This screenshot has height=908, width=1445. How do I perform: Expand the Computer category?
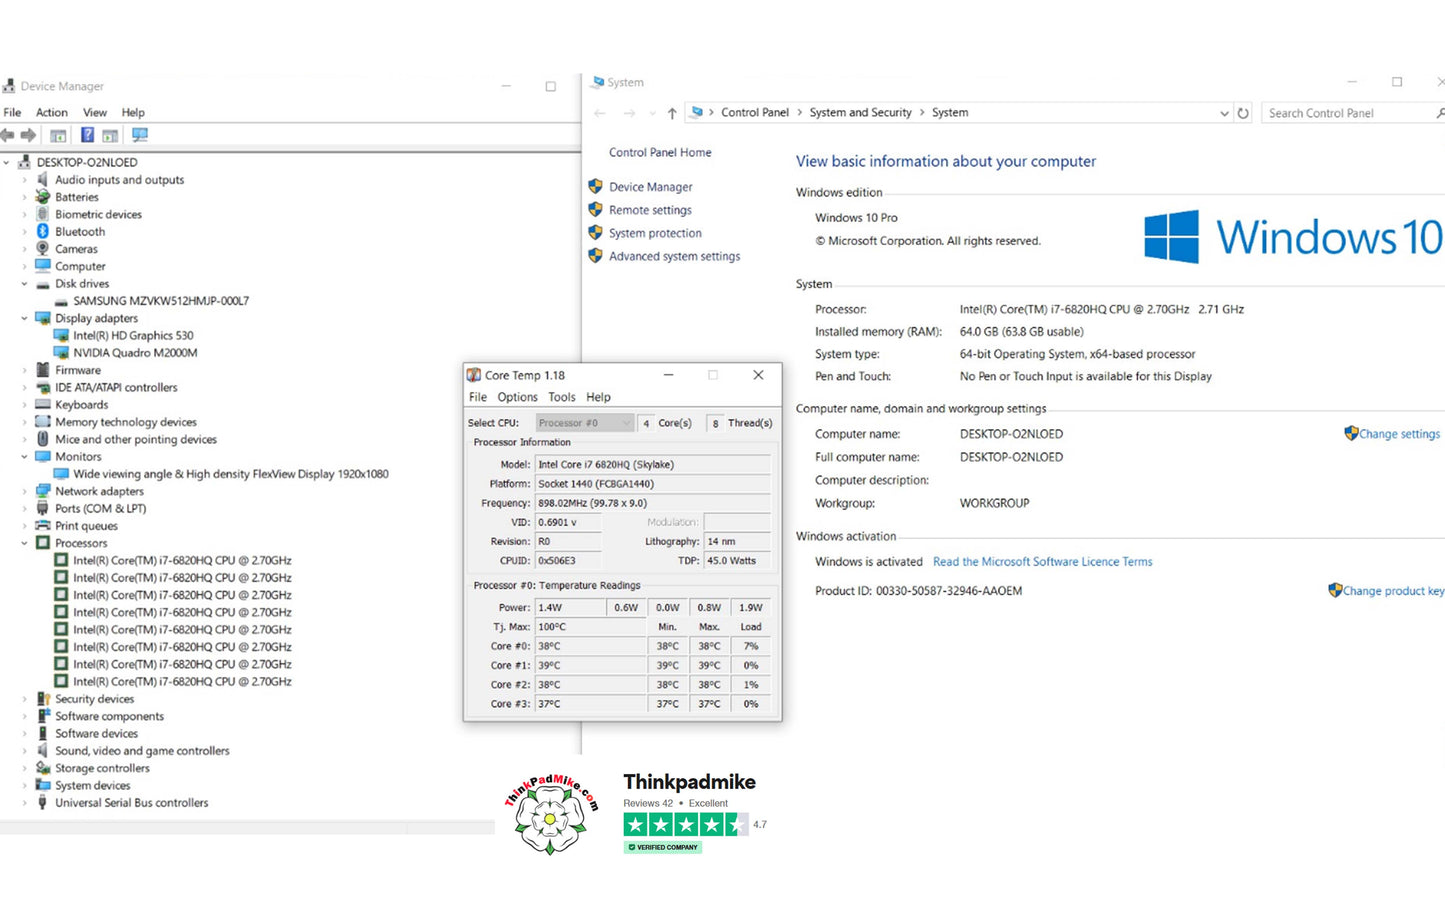[24, 267]
